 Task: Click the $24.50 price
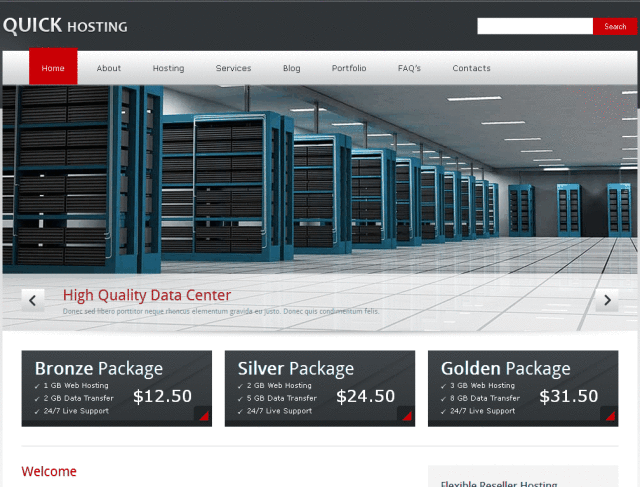point(366,396)
